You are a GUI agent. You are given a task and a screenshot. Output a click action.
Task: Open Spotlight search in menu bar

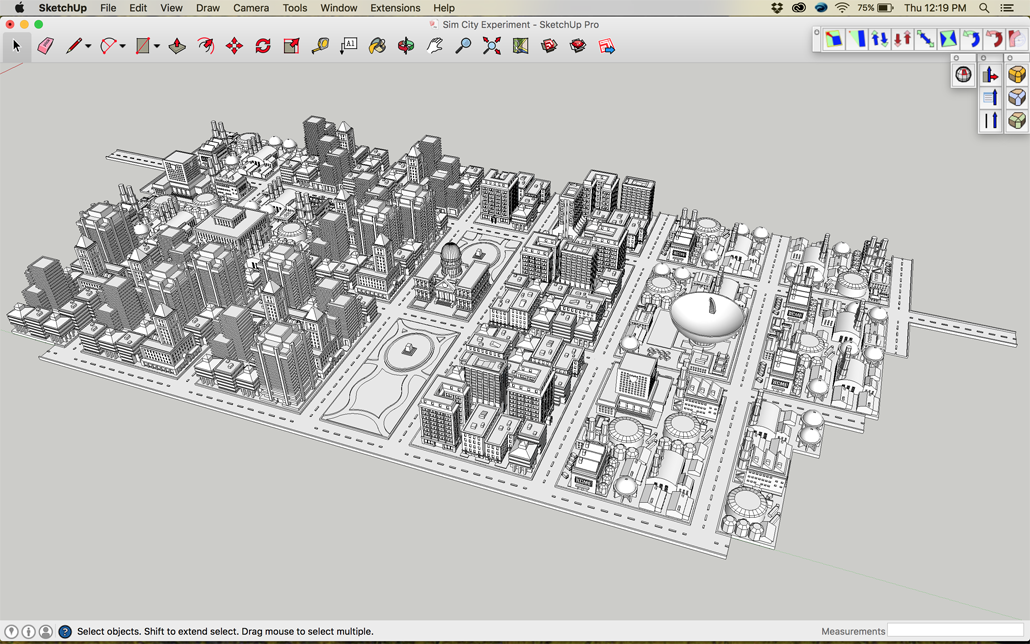click(984, 8)
